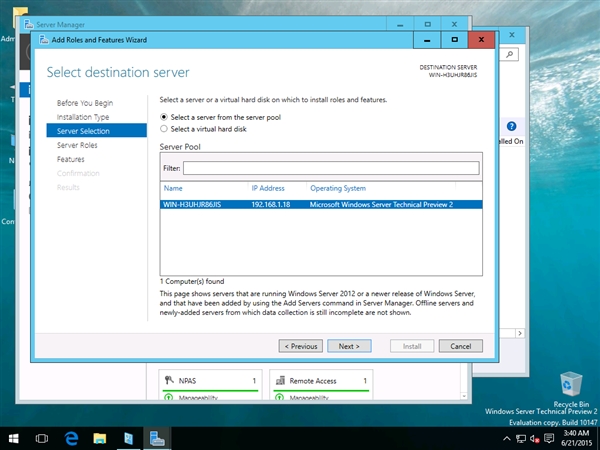Screen dimensions: 600x450
Task: Open the Recycle Bin on desktop
Action: pos(571,385)
